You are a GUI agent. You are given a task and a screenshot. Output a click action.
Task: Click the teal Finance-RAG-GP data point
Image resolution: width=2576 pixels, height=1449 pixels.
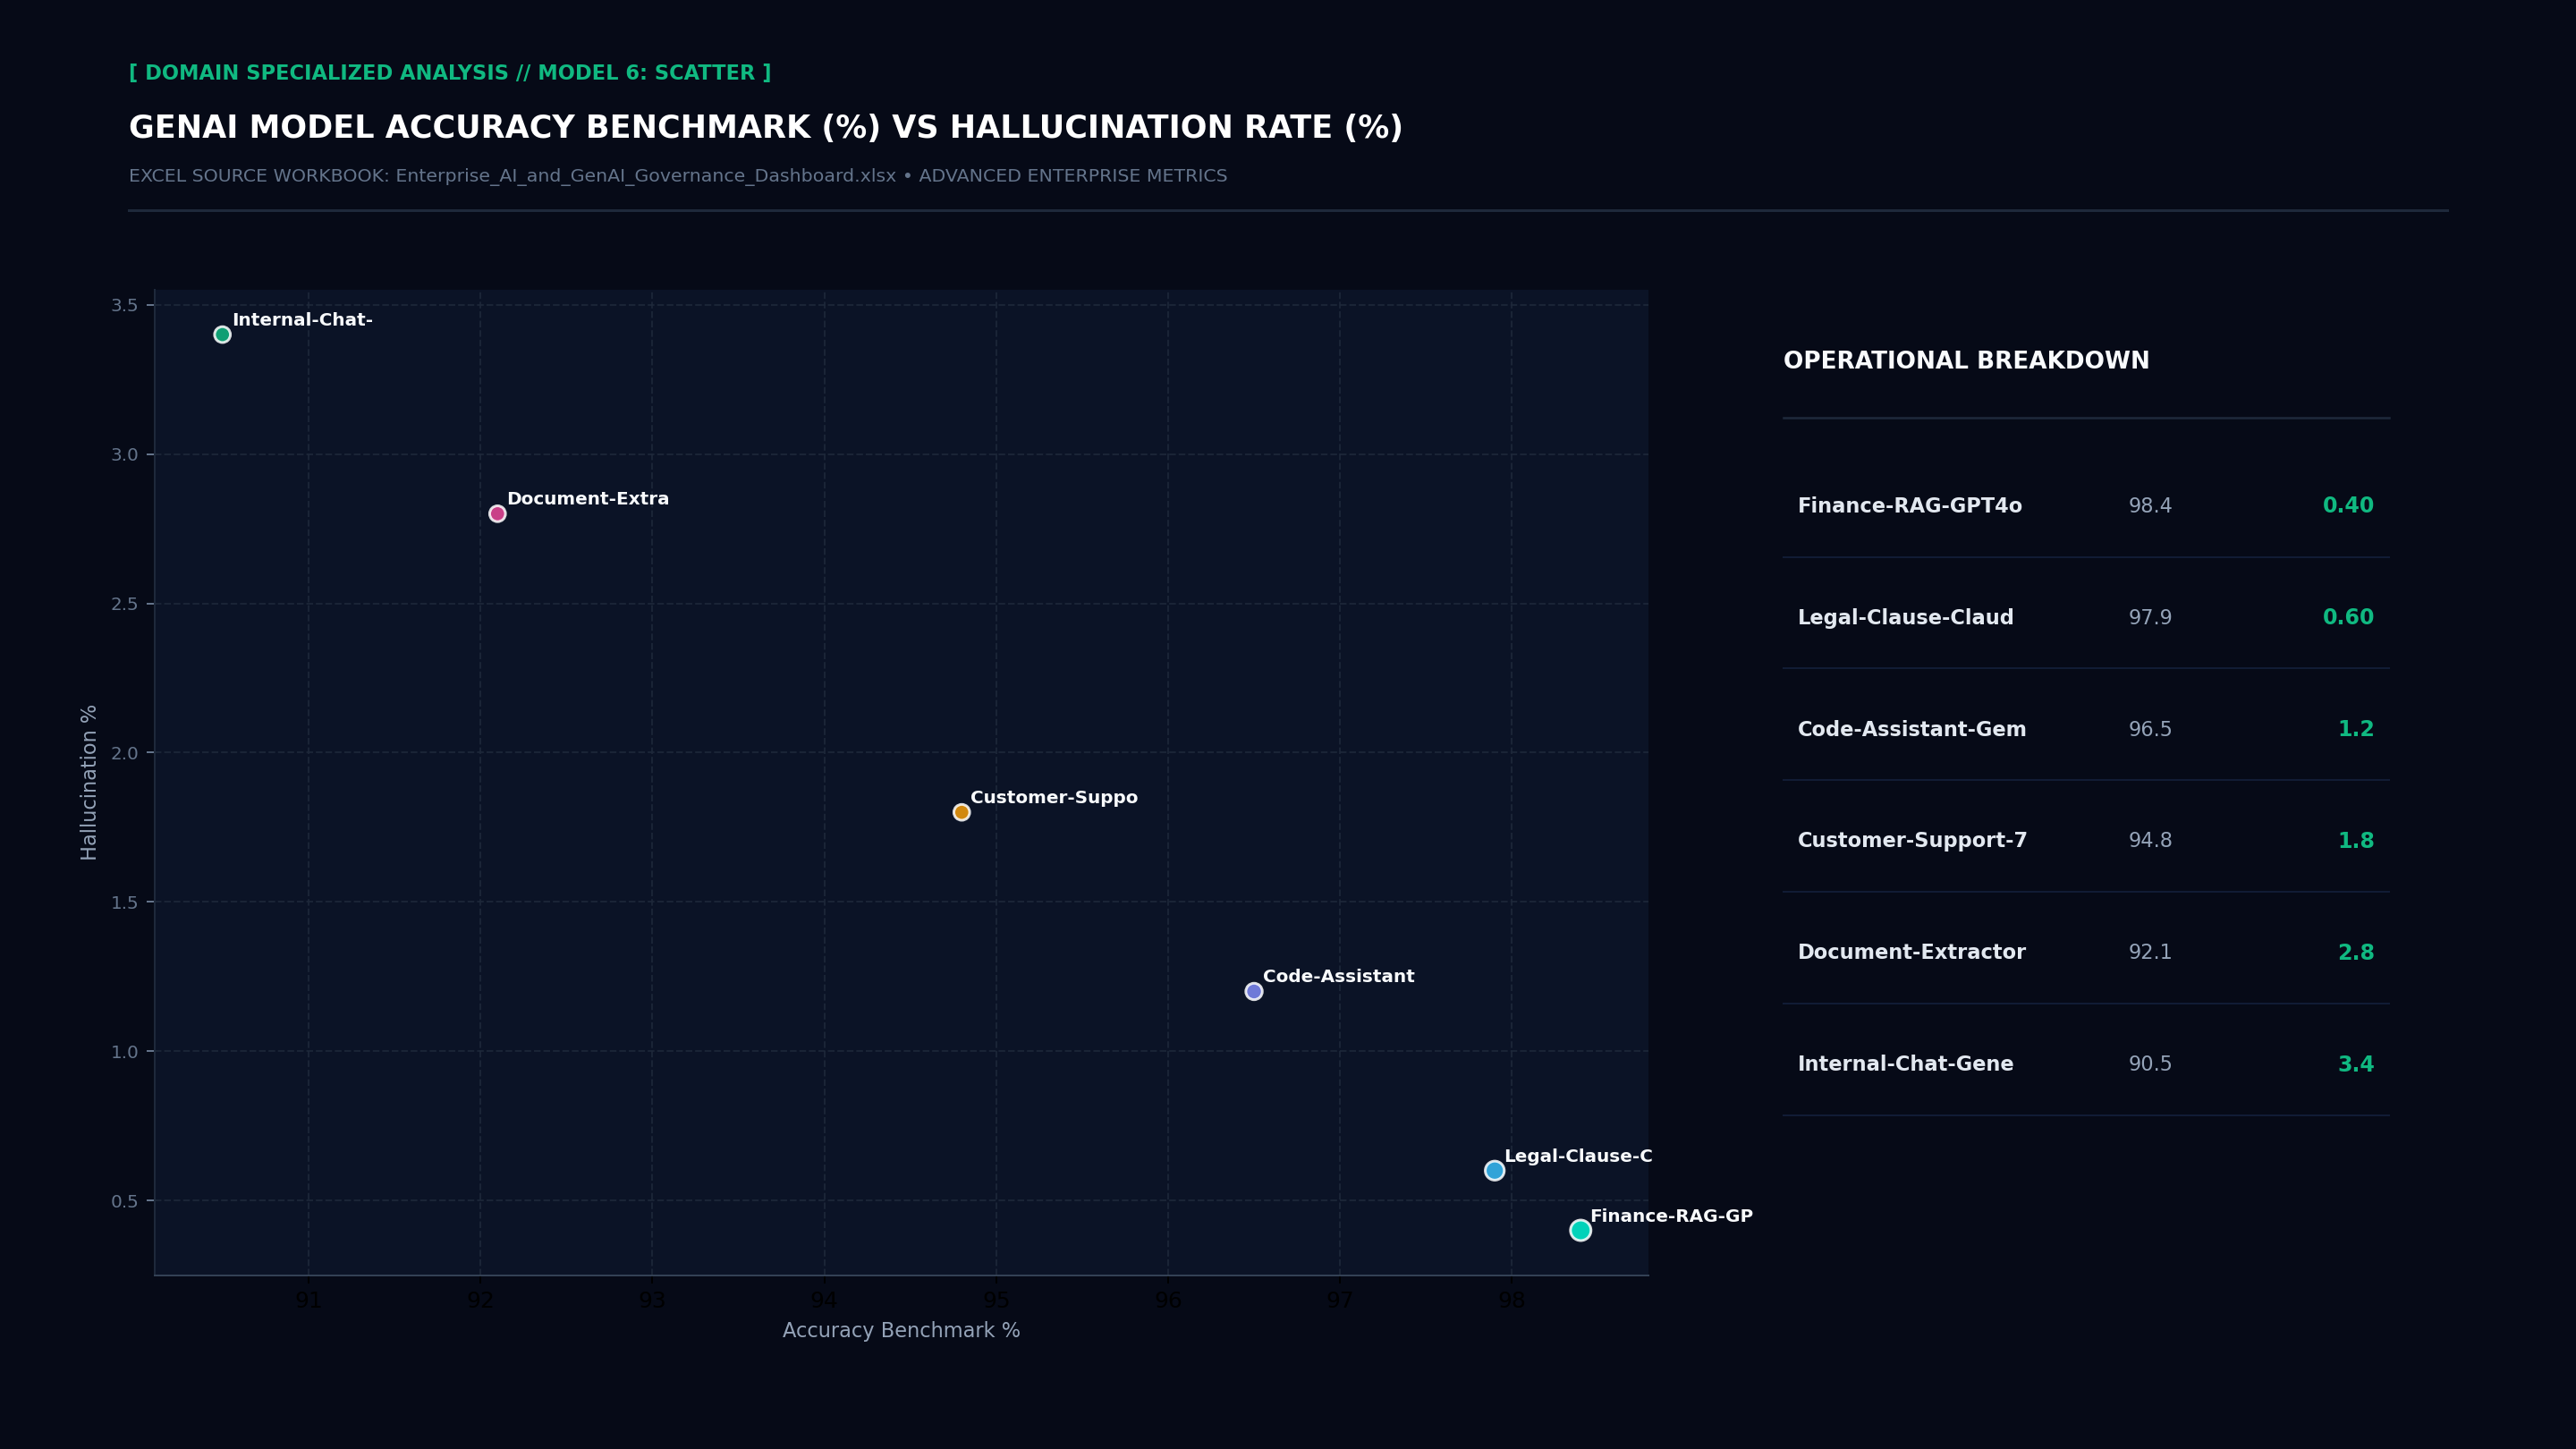pyautogui.click(x=1580, y=1230)
